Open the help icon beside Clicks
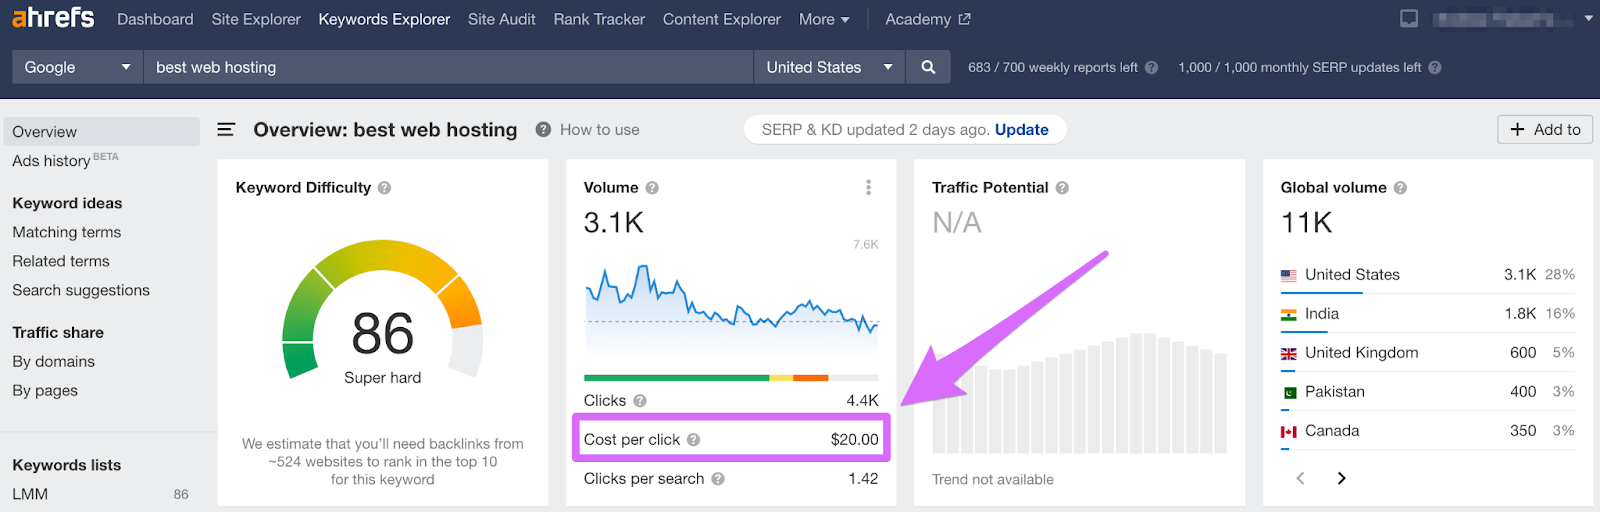The height and width of the screenshot is (512, 1600). click(x=640, y=401)
